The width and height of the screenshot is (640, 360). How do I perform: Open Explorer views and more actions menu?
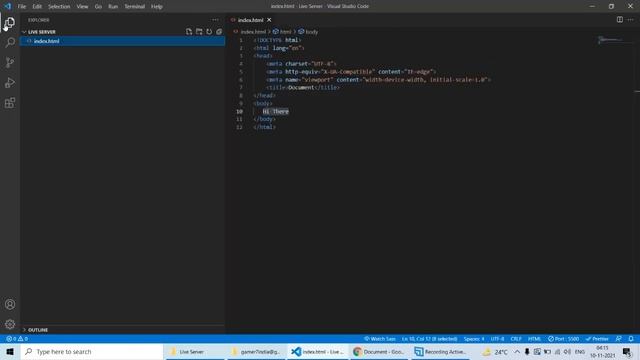pyautogui.click(x=215, y=20)
